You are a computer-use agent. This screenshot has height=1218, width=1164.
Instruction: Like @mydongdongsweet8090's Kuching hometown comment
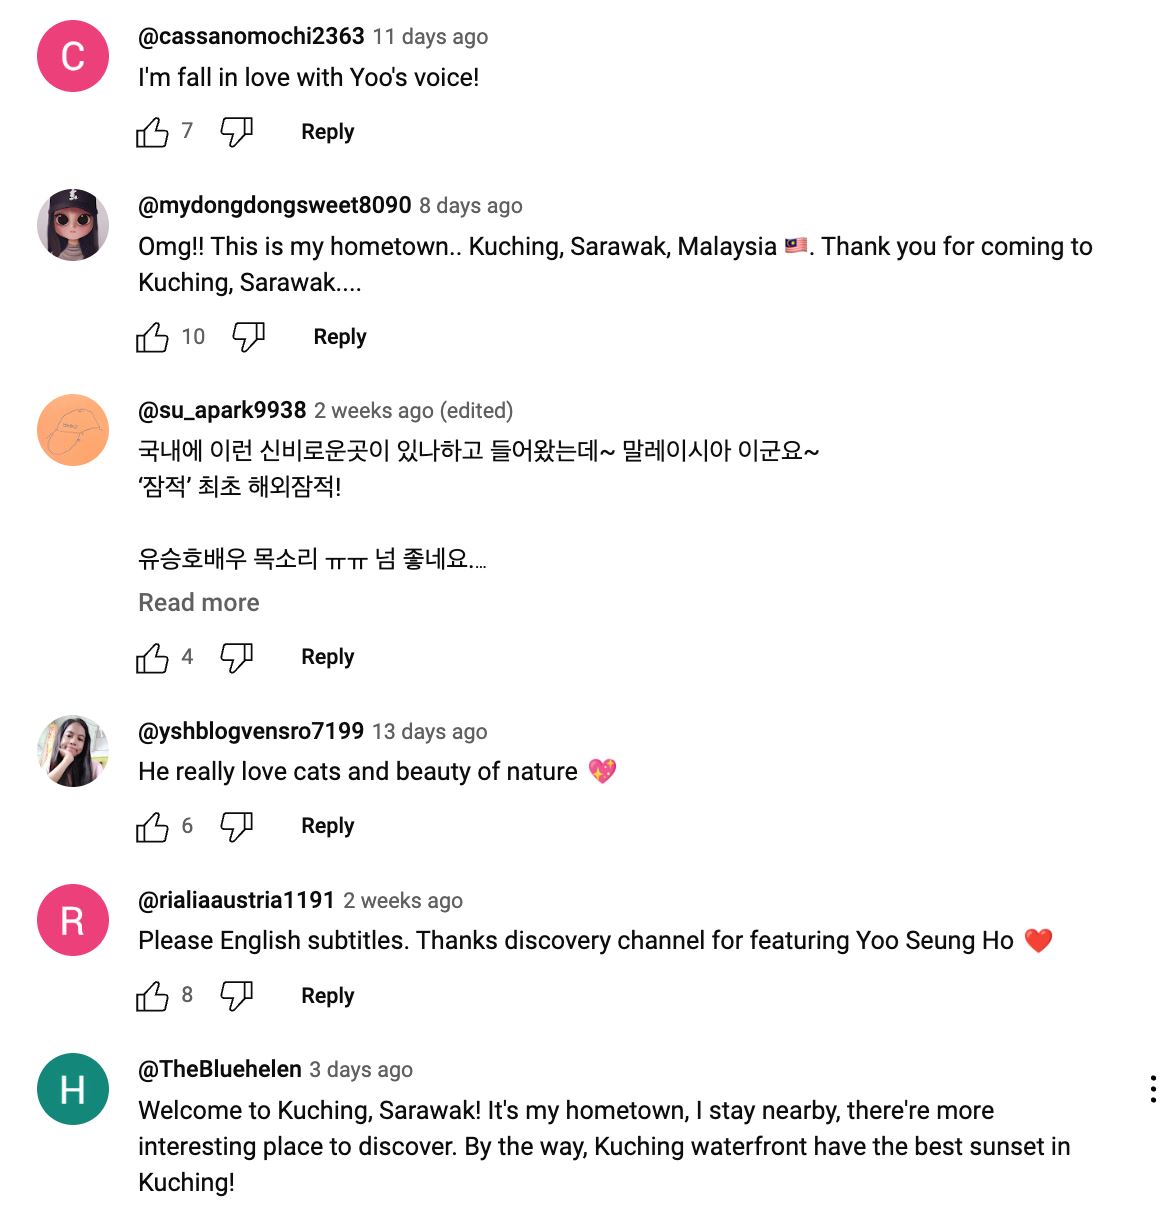pos(152,337)
